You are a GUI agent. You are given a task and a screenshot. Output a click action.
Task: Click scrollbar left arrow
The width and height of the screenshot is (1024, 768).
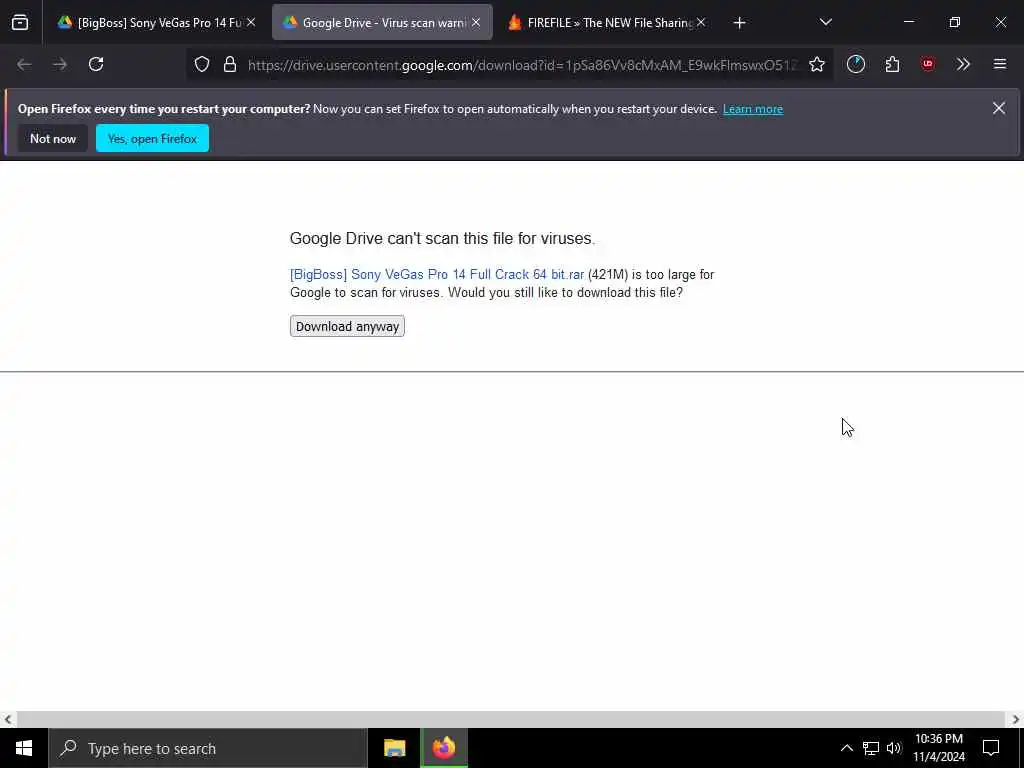(x=8, y=720)
